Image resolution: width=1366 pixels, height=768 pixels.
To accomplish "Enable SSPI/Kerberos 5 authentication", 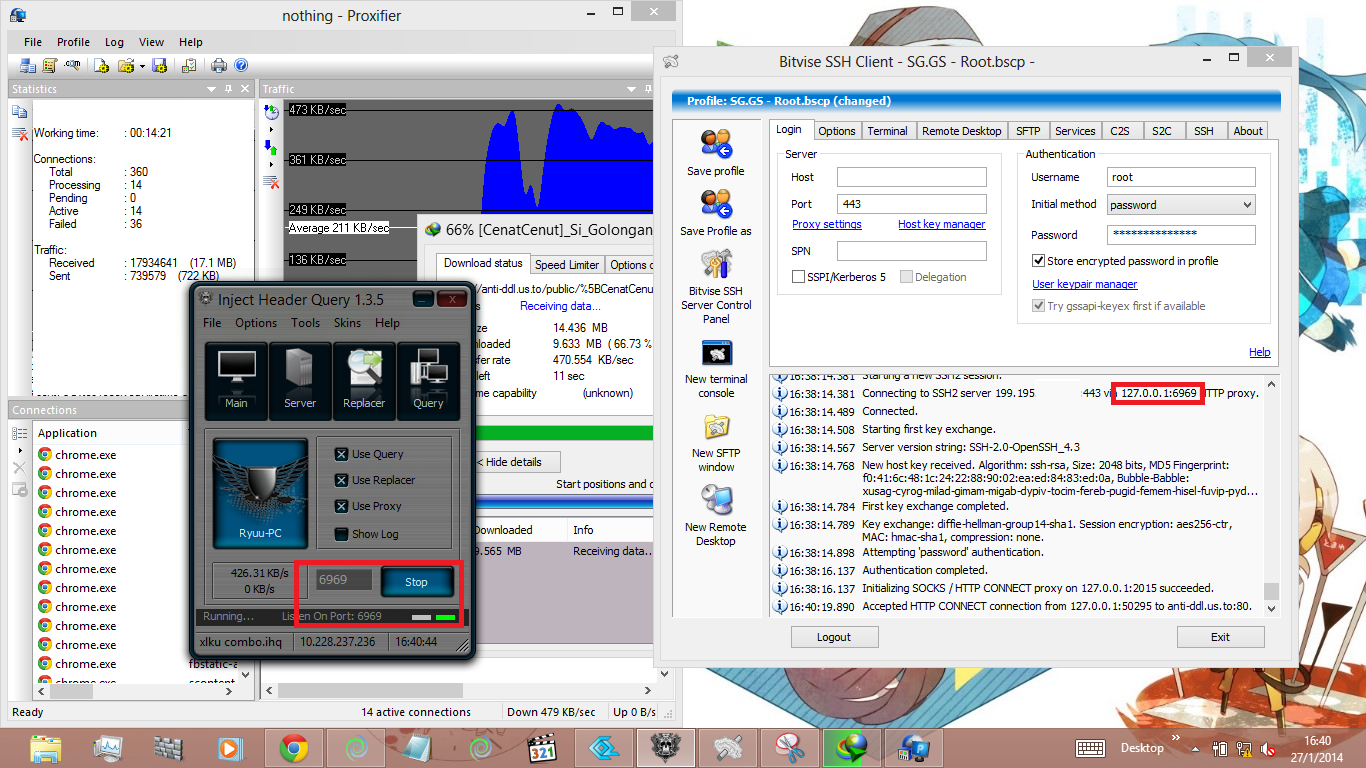I will click(x=797, y=277).
